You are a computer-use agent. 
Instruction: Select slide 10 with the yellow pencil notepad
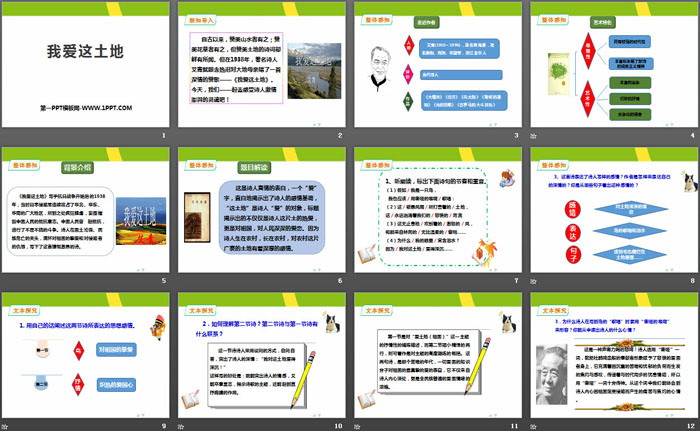pyautogui.click(x=262, y=356)
